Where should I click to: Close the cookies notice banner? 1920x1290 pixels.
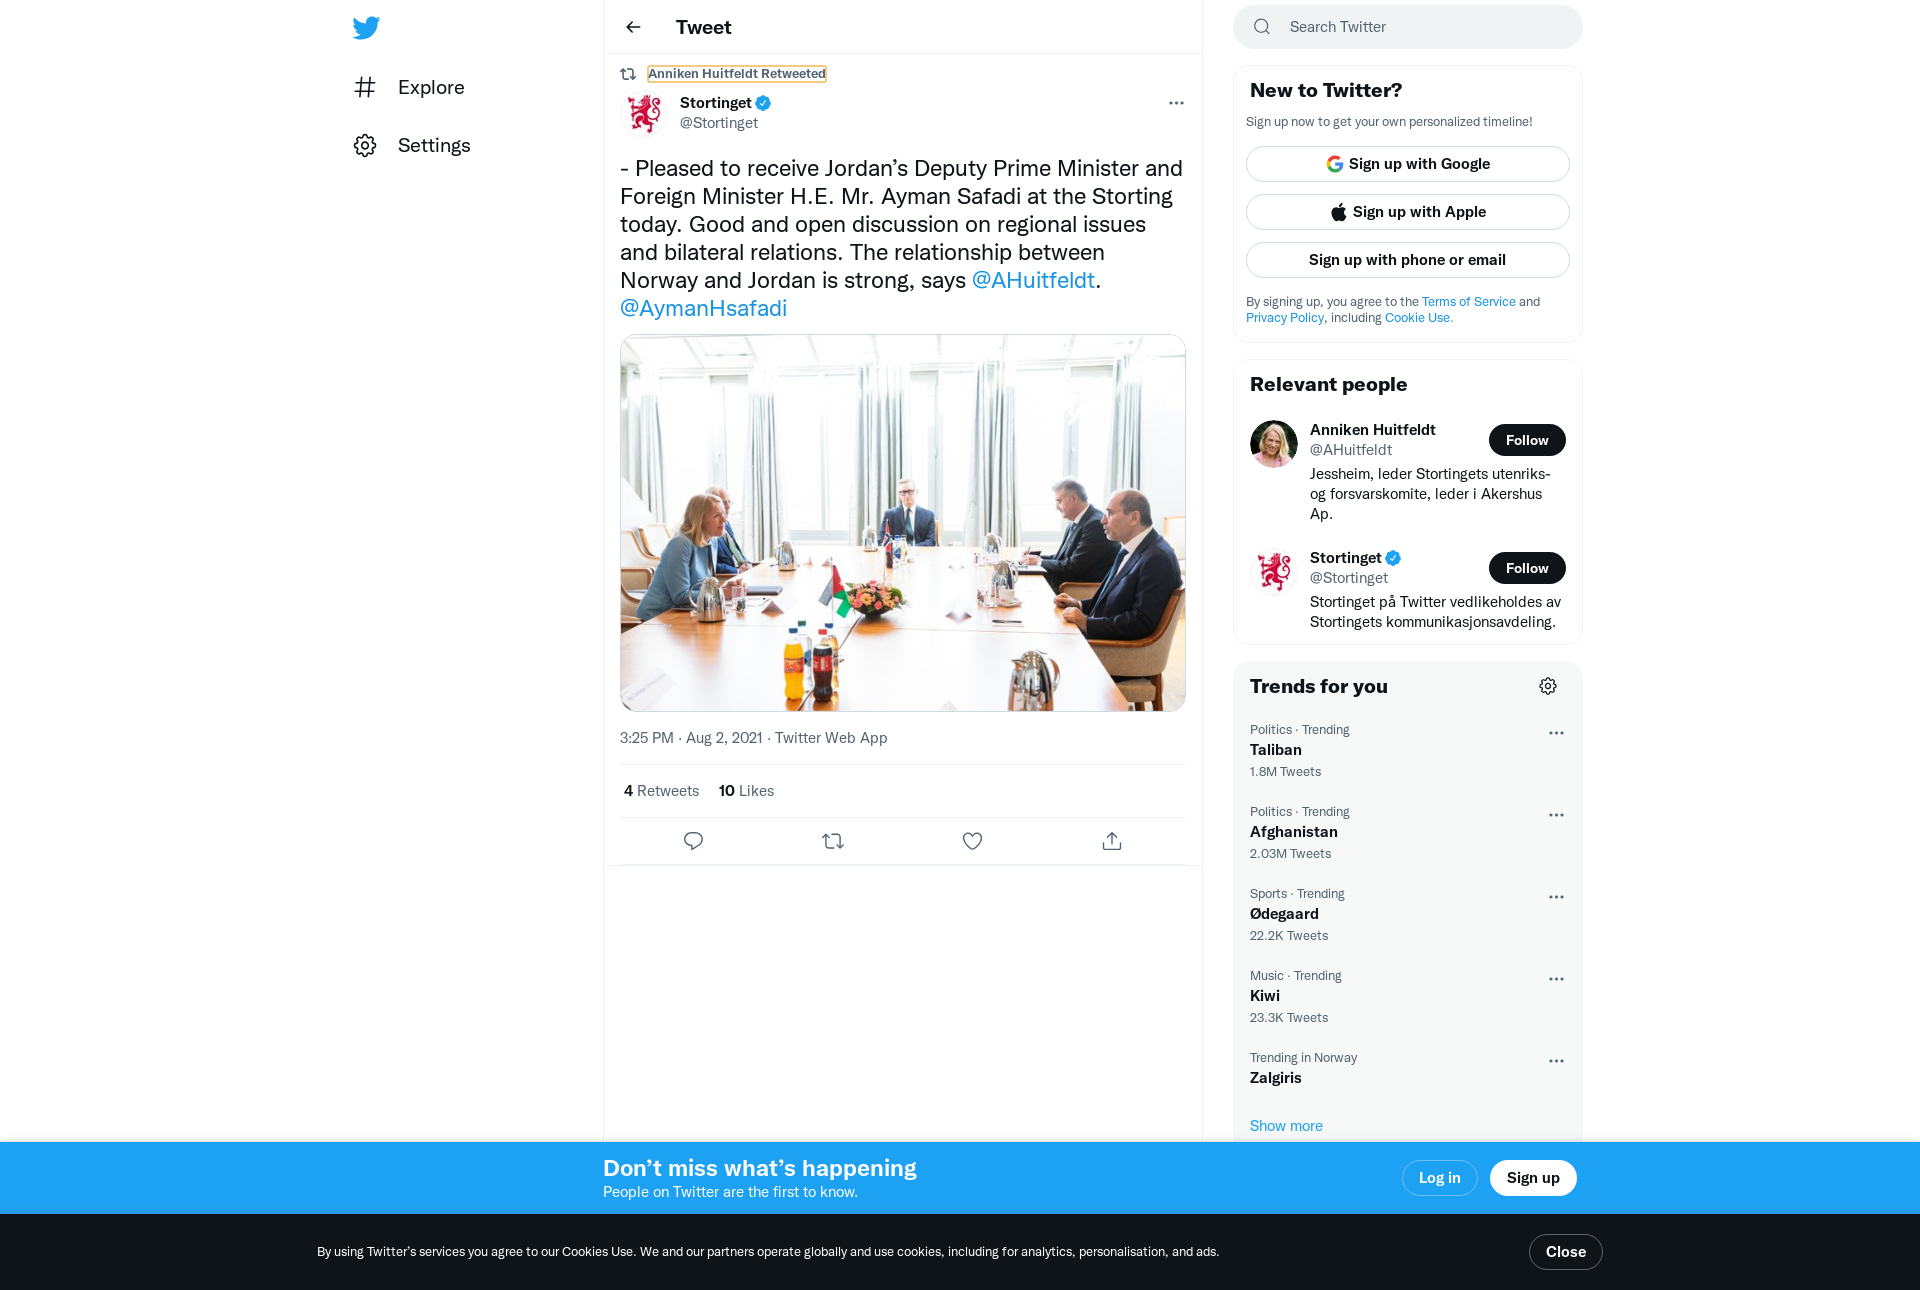pyautogui.click(x=1565, y=1252)
